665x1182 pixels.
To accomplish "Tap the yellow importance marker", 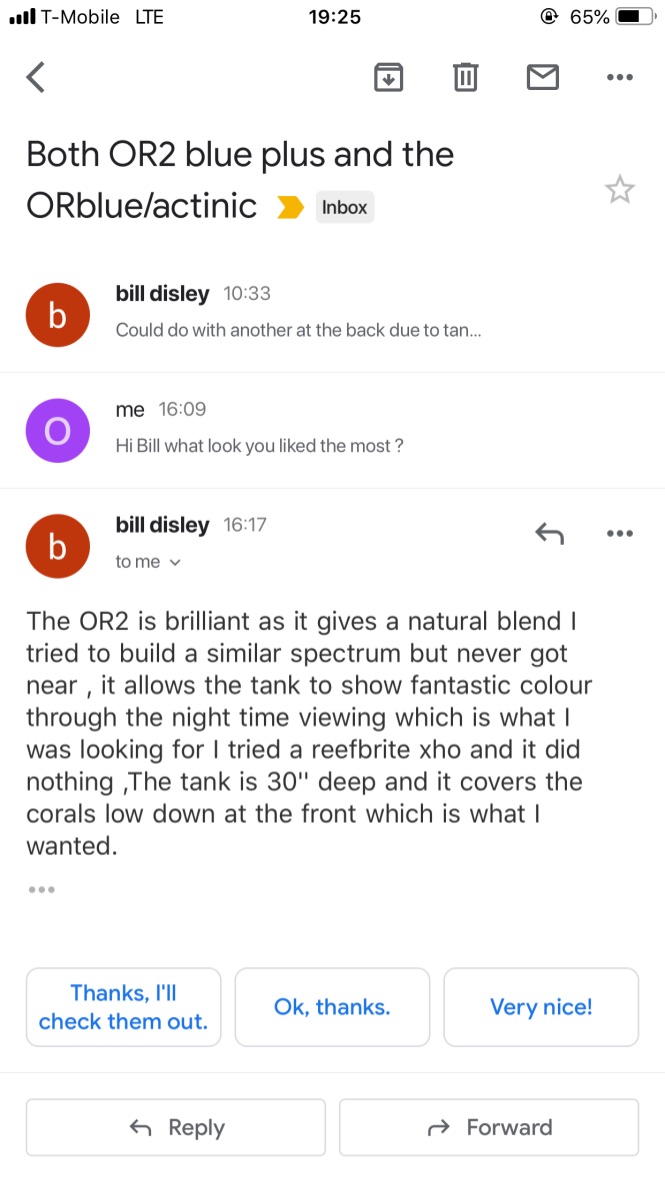I will pyautogui.click(x=290, y=207).
